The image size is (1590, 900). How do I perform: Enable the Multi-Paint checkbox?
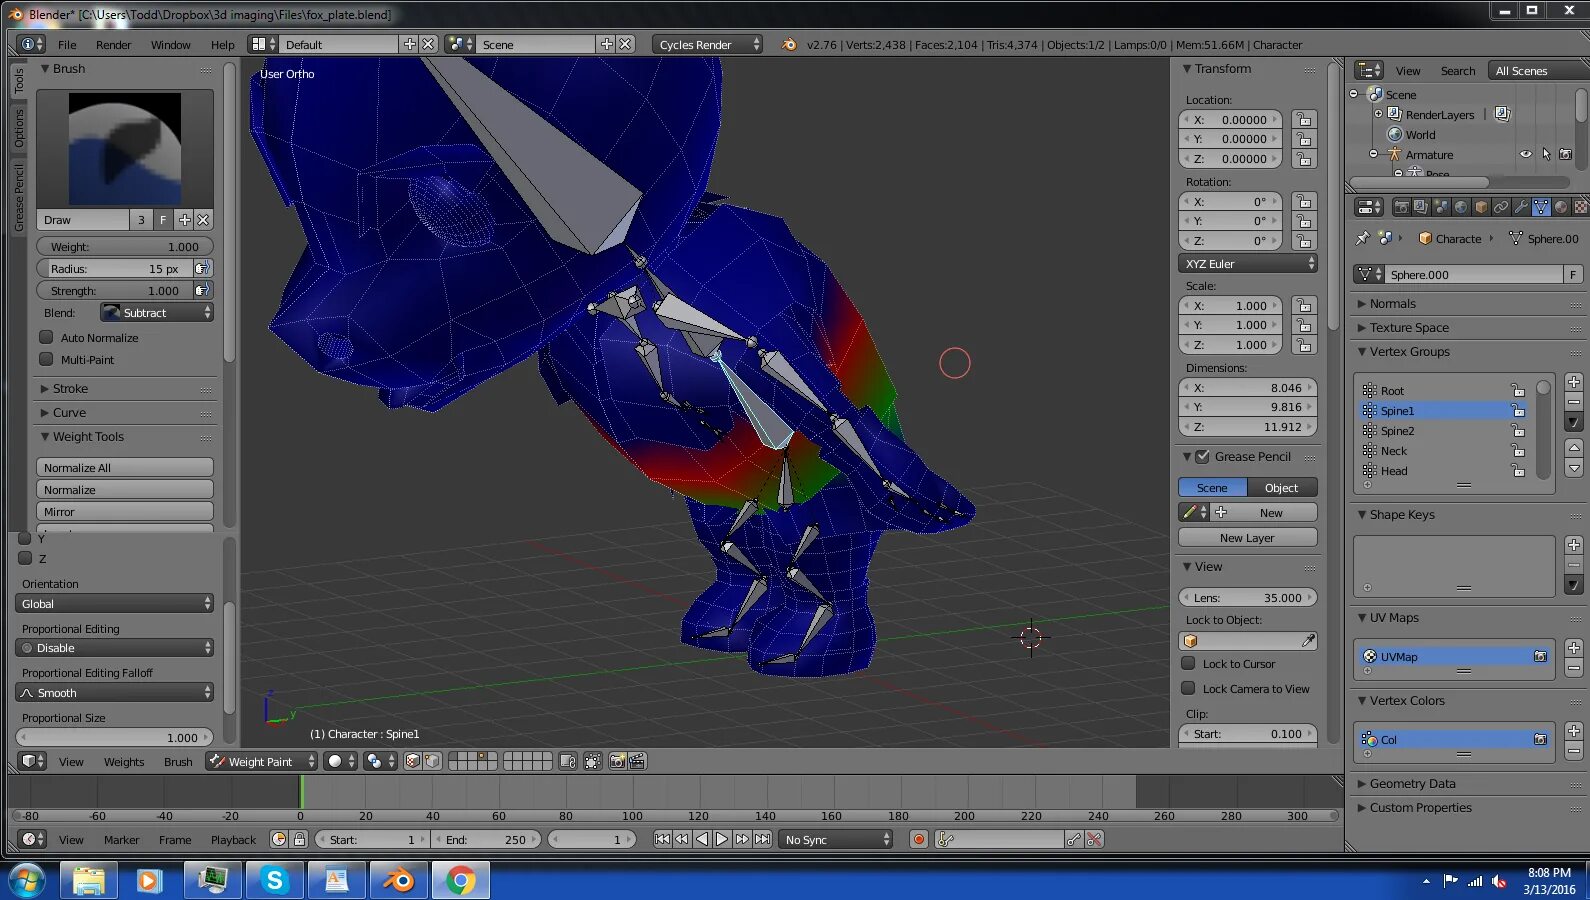tap(46, 359)
